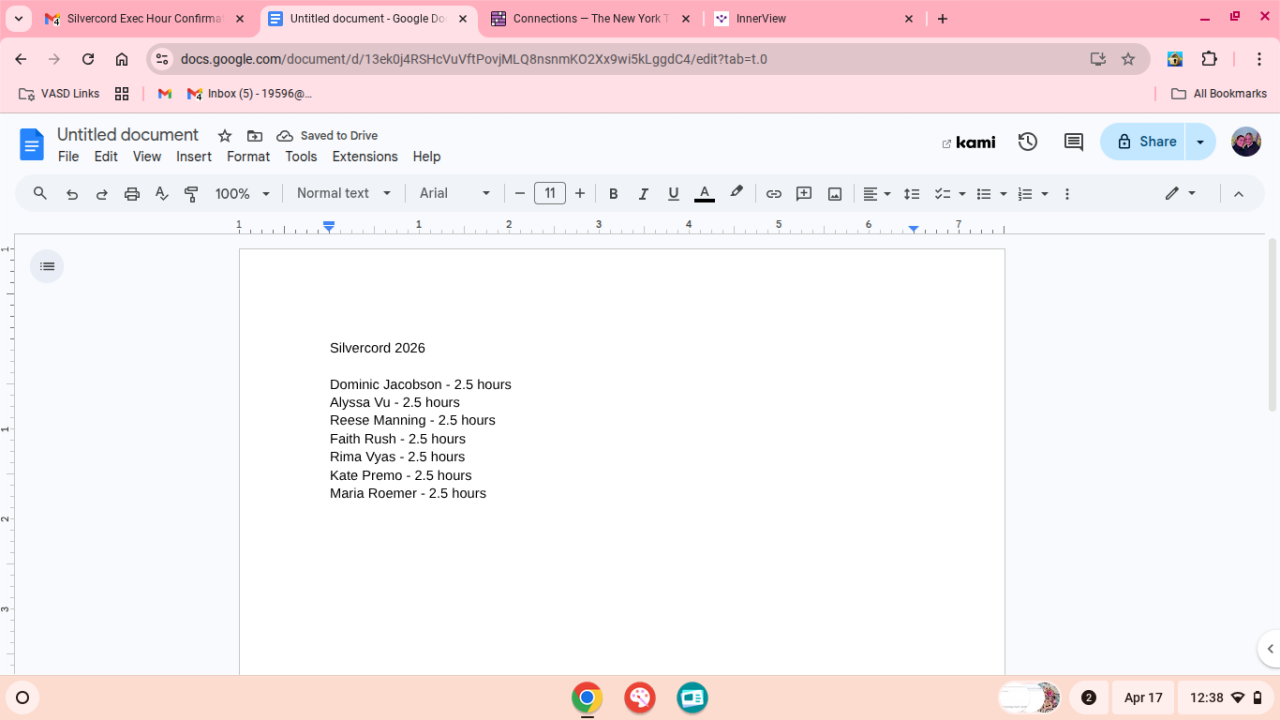Open the Tools menu
This screenshot has height=720, width=1280.
click(x=301, y=157)
